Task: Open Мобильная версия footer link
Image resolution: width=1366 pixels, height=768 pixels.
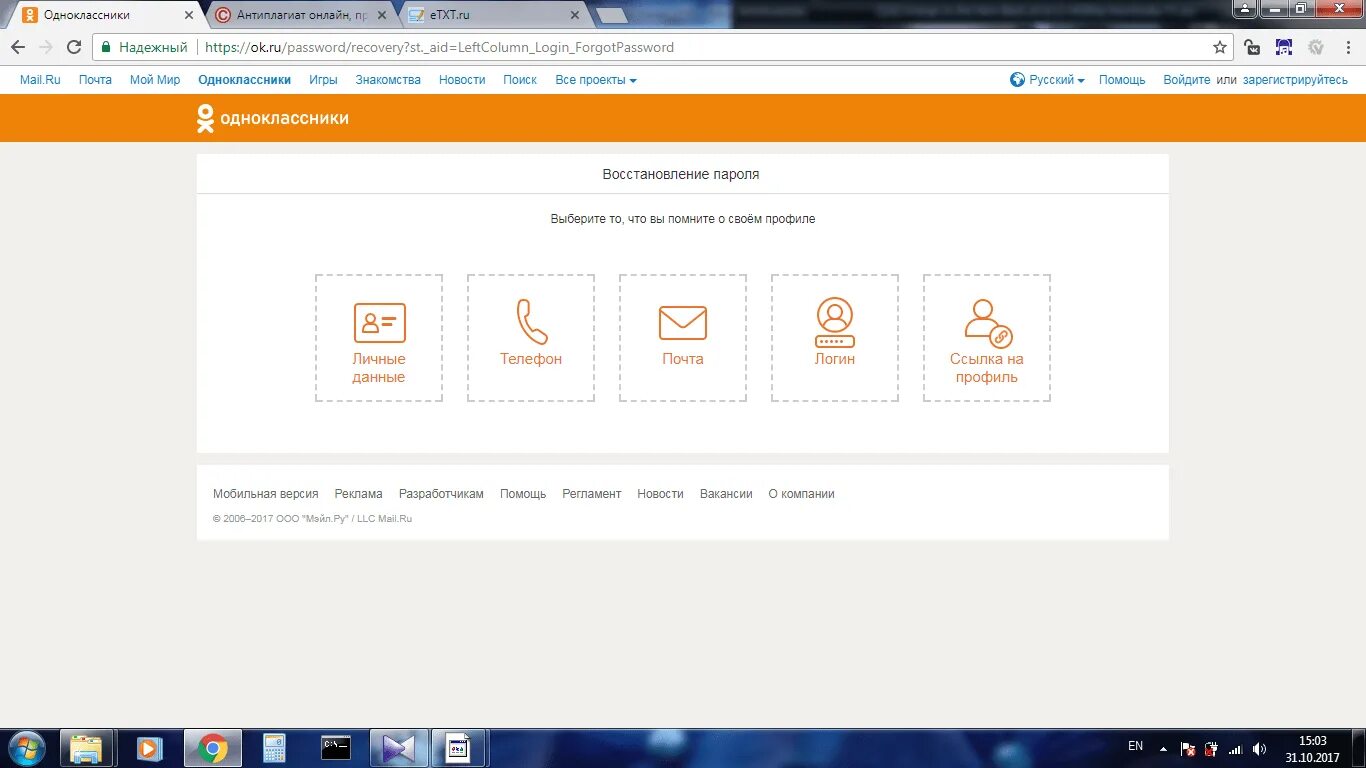Action: [266, 494]
